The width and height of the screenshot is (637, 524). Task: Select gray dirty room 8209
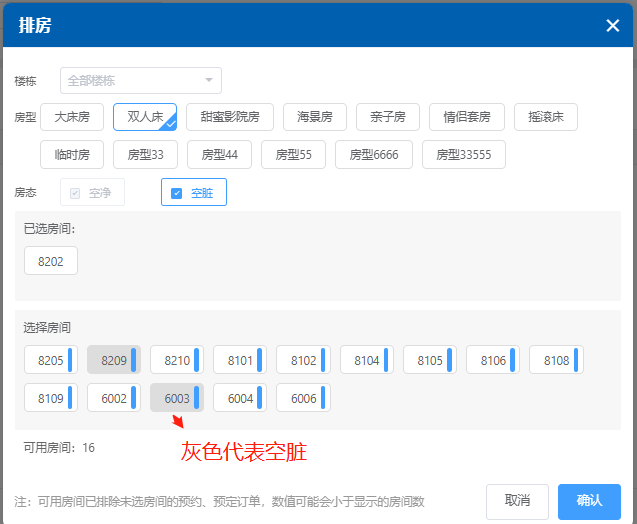114,360
